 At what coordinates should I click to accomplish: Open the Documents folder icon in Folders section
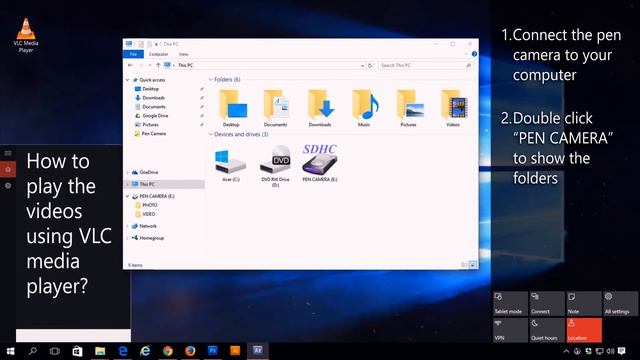[276, 108]
